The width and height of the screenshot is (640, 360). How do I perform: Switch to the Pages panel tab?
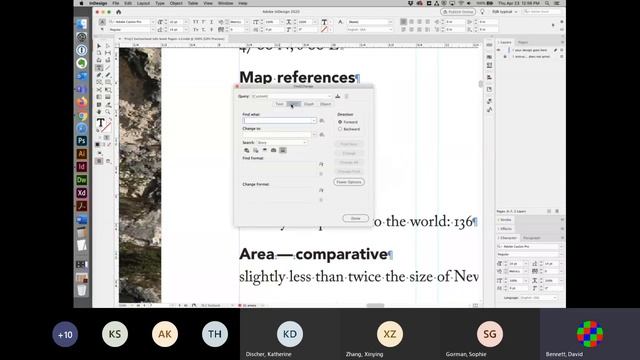523,42
